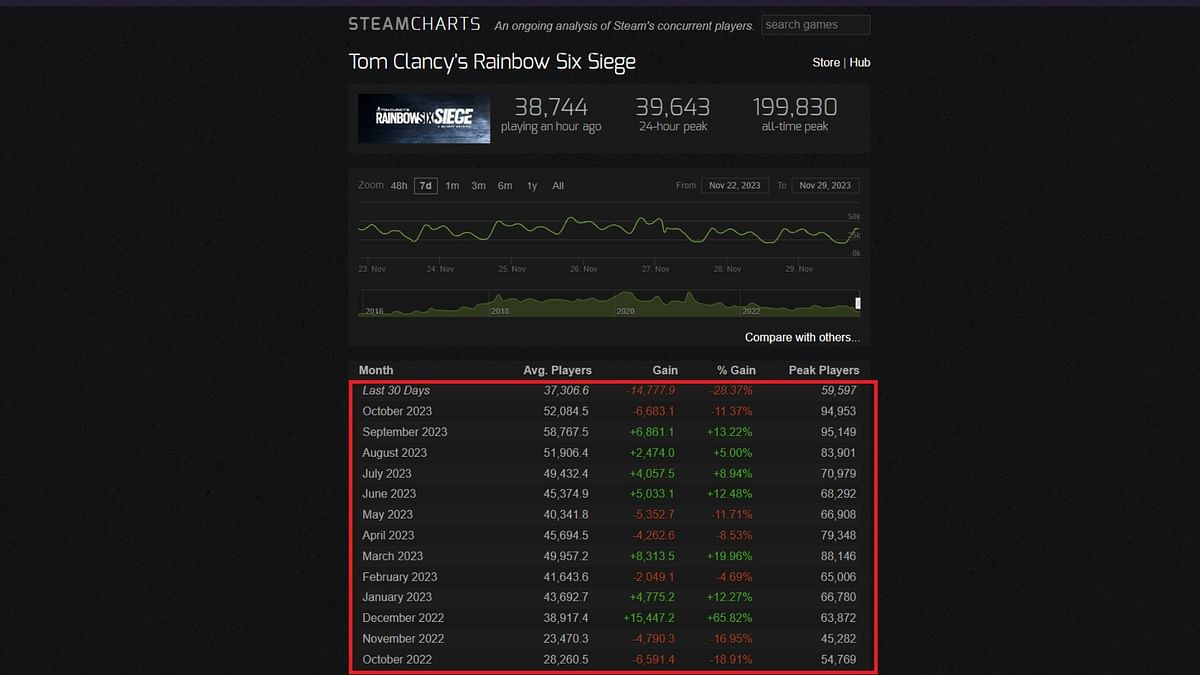Click the SteamCharts logo
1200x675 pixels.
[x=414, y=24]
